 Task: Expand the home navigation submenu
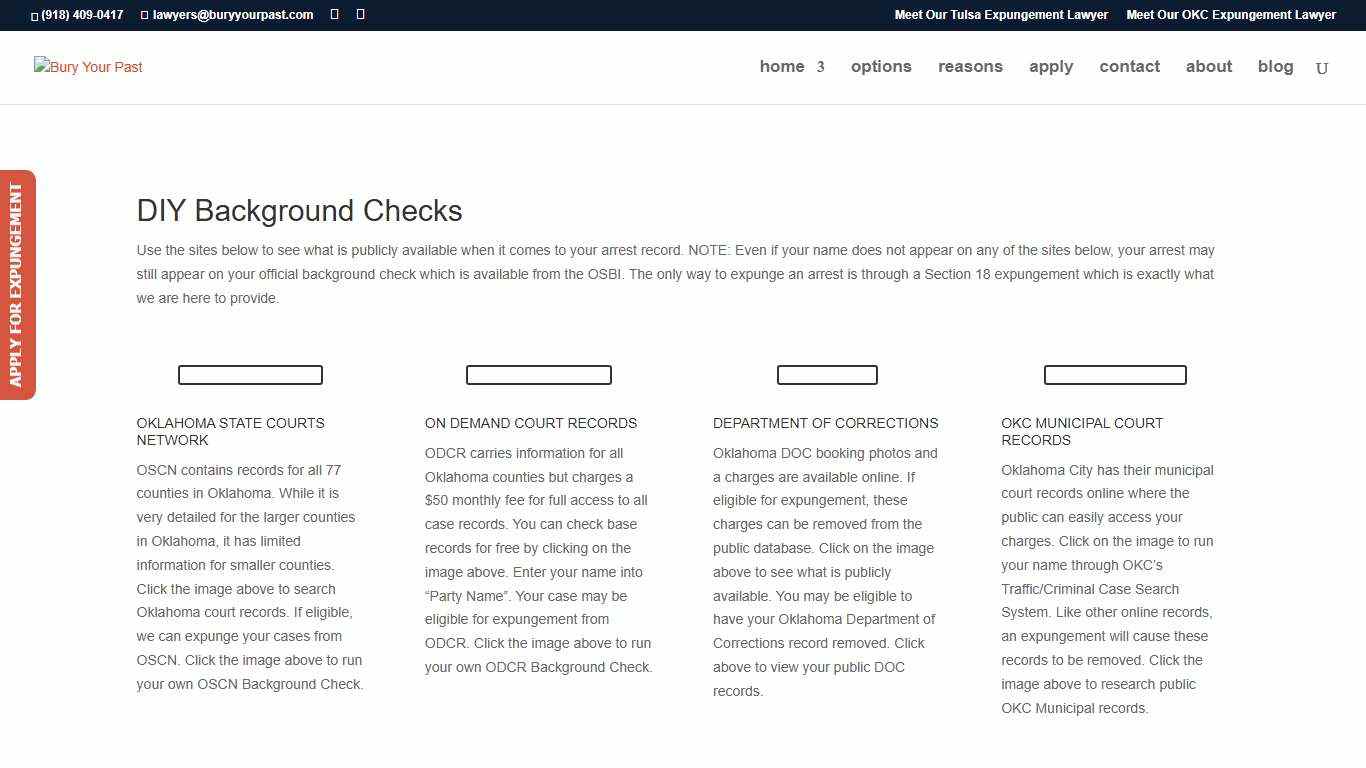(820, 66)
